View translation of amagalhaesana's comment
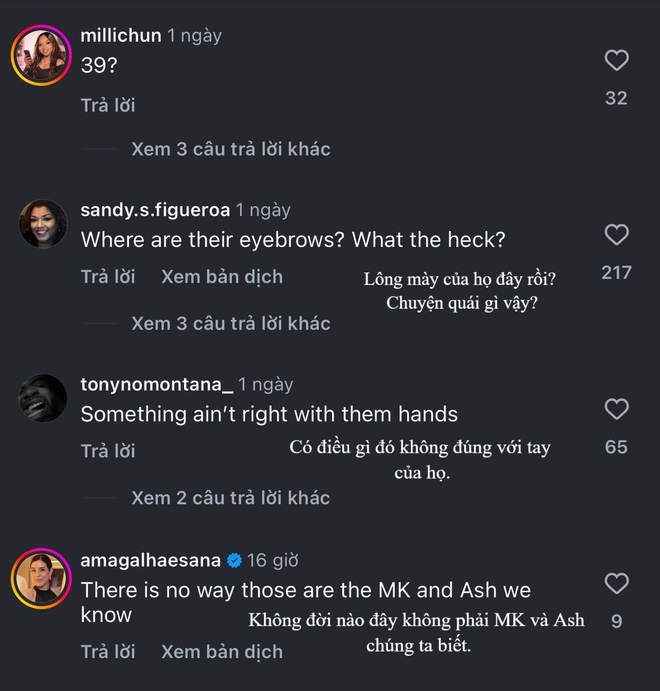 pos(222,651)
